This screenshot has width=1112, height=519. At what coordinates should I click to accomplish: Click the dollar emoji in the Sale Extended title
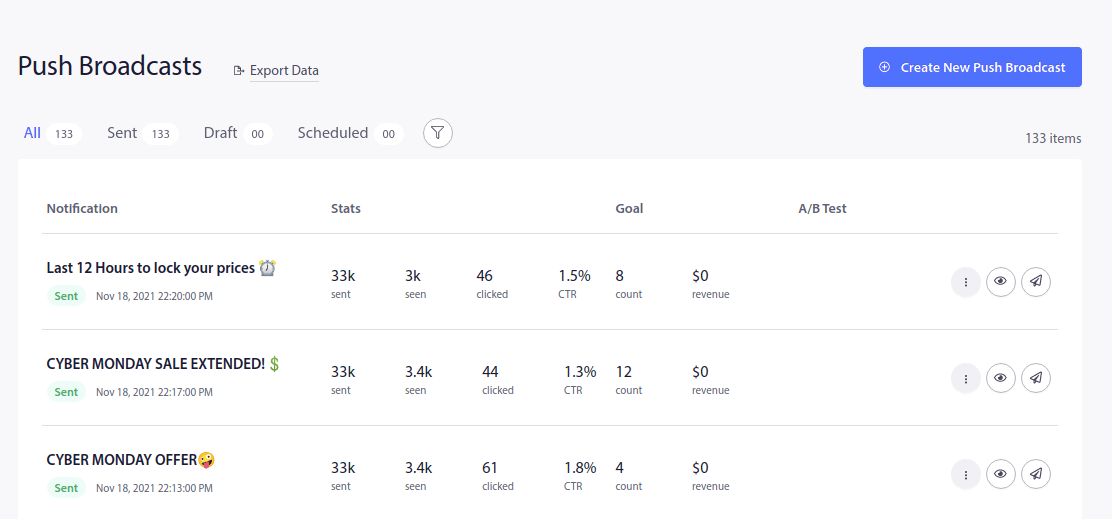coord(274,364)
